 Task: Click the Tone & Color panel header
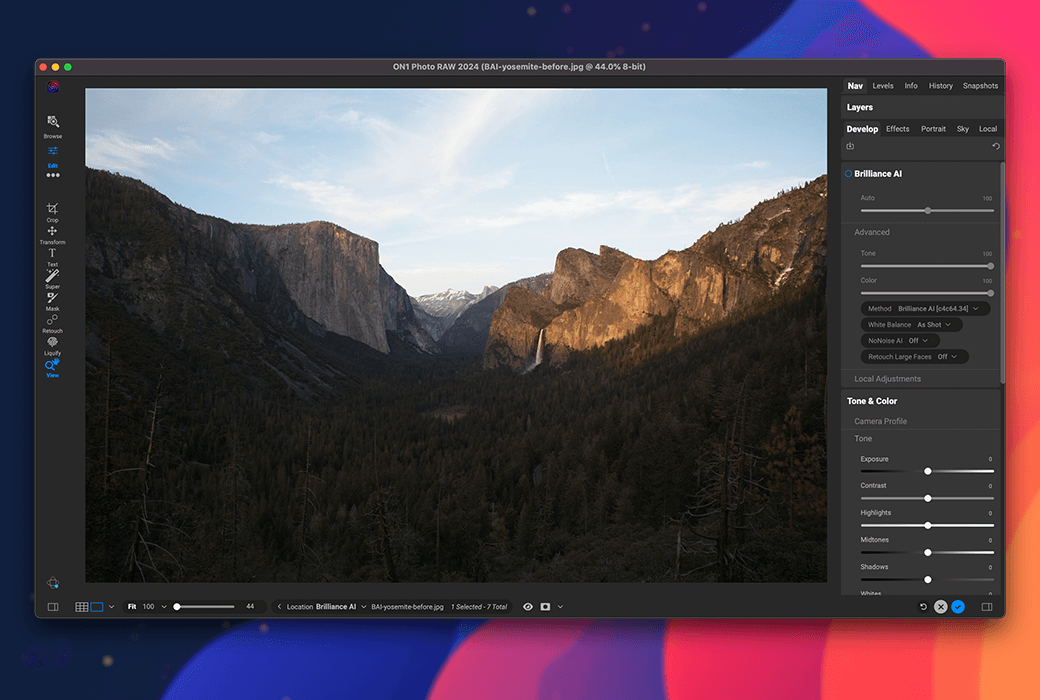point(921,401)
